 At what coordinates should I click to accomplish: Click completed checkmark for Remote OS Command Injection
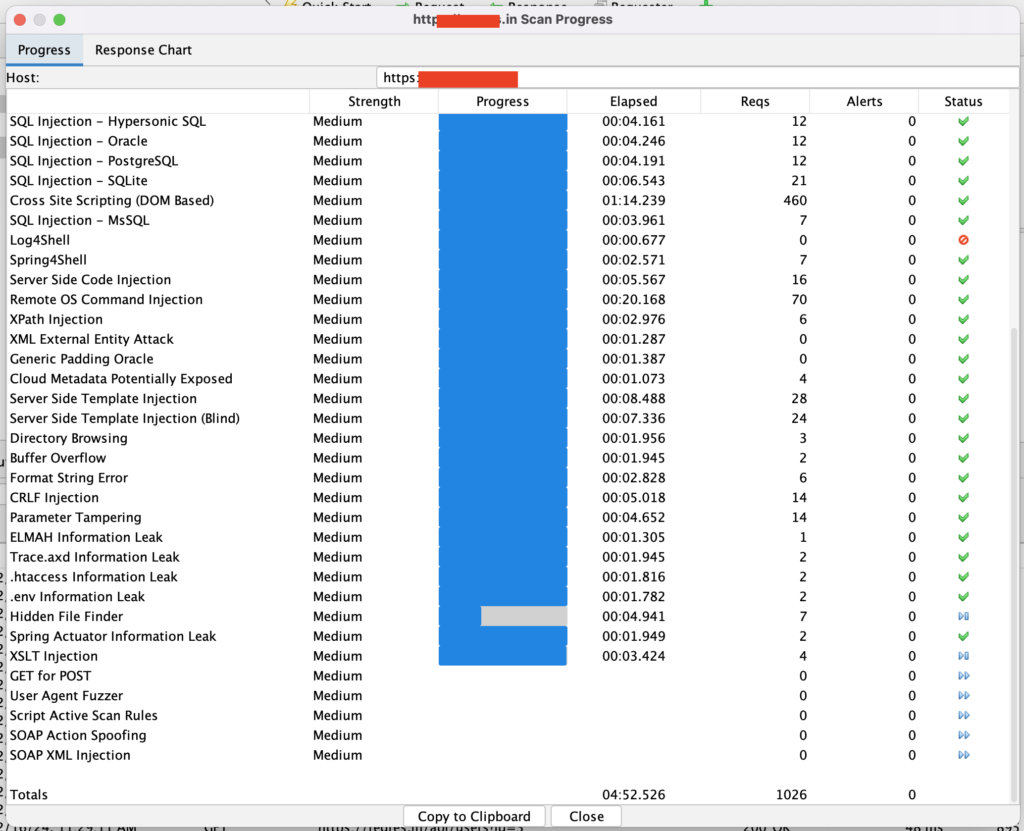point(963,300)
